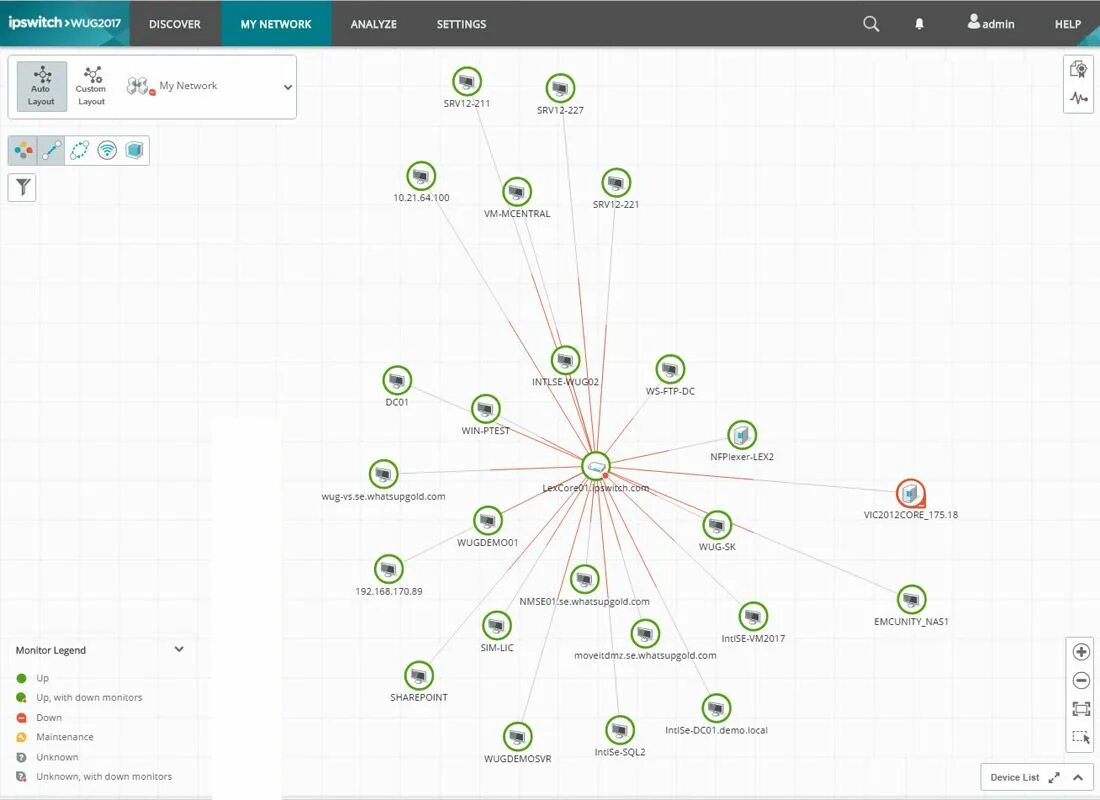Open the ANALYZE menu
This screenshot has width=1100, height=800.
click(374, 24)
